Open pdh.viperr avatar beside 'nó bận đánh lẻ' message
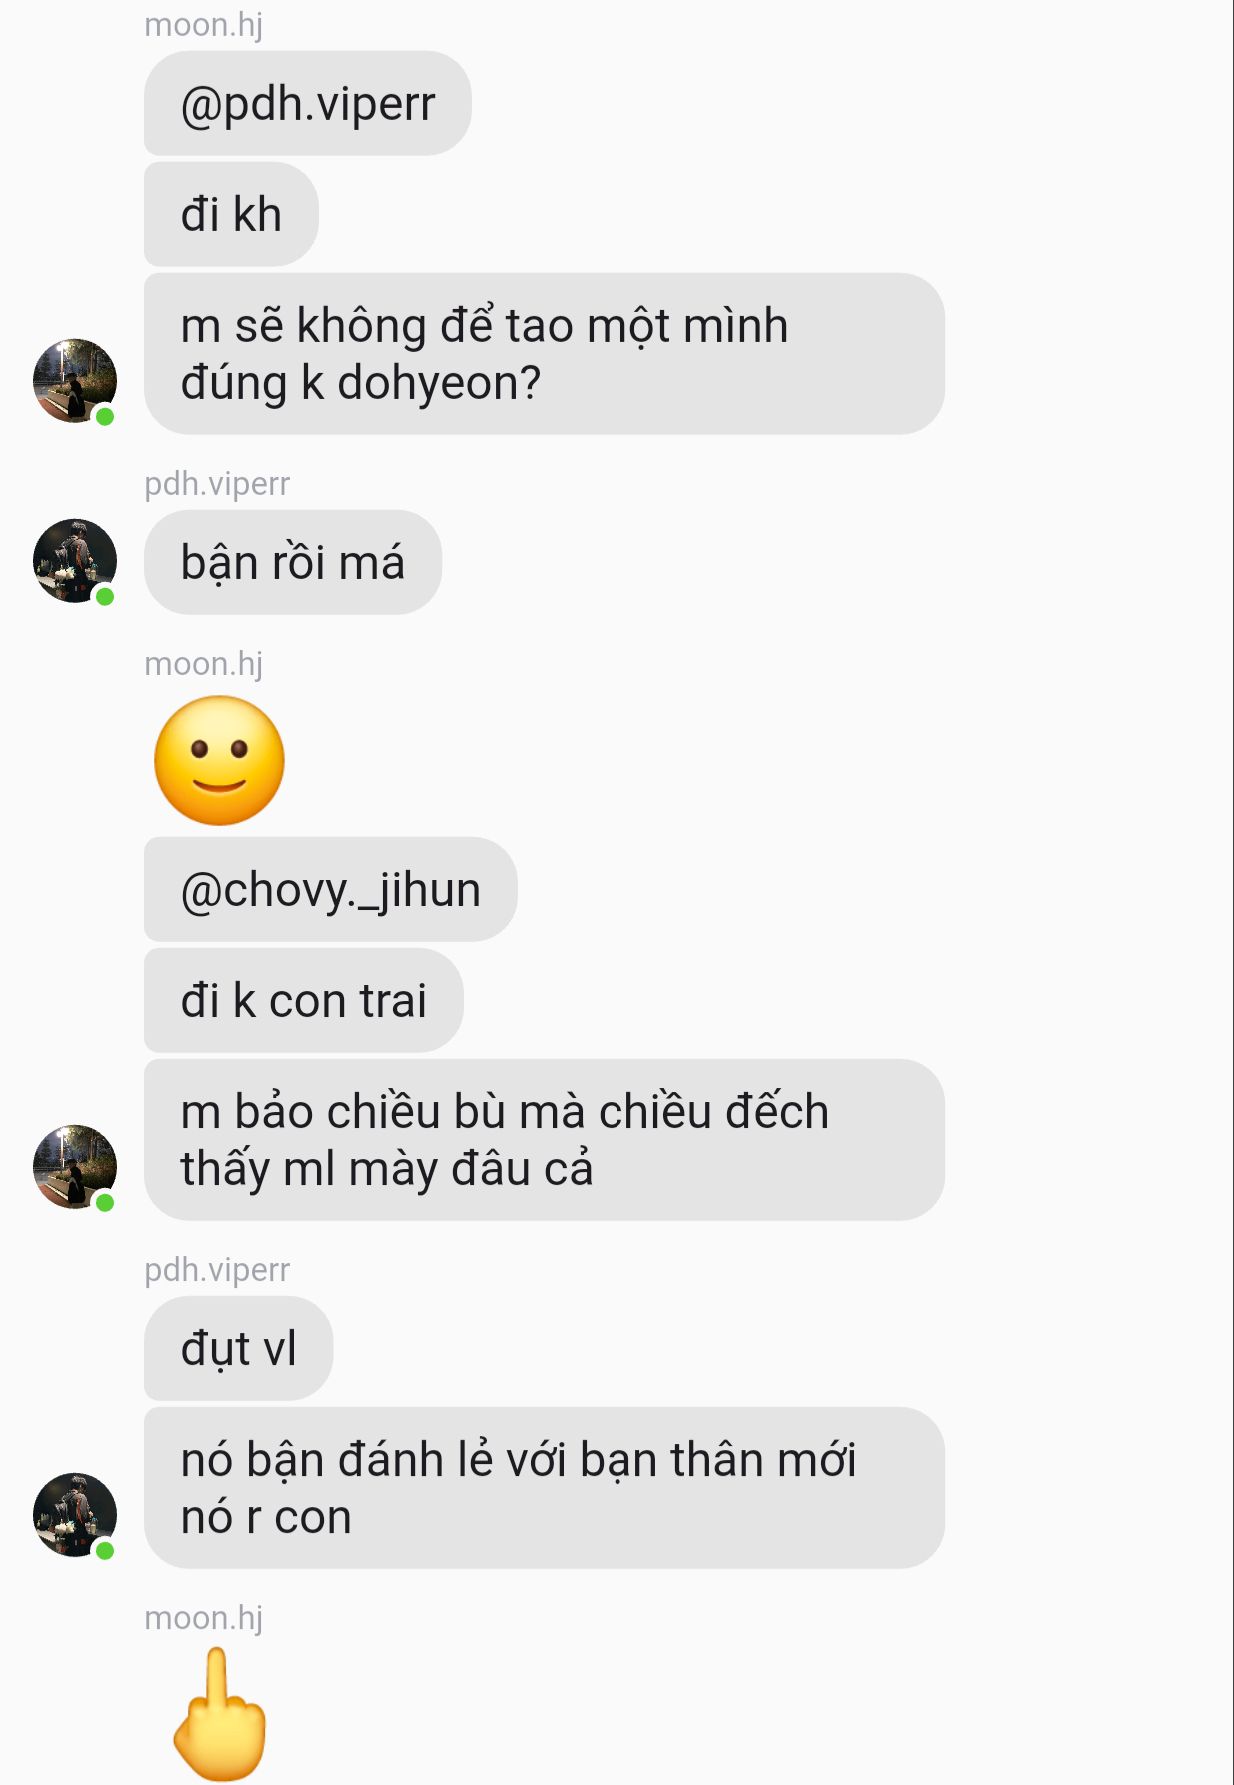The width and height of the screenshot is (1234, 1785). coord(75,1515)
